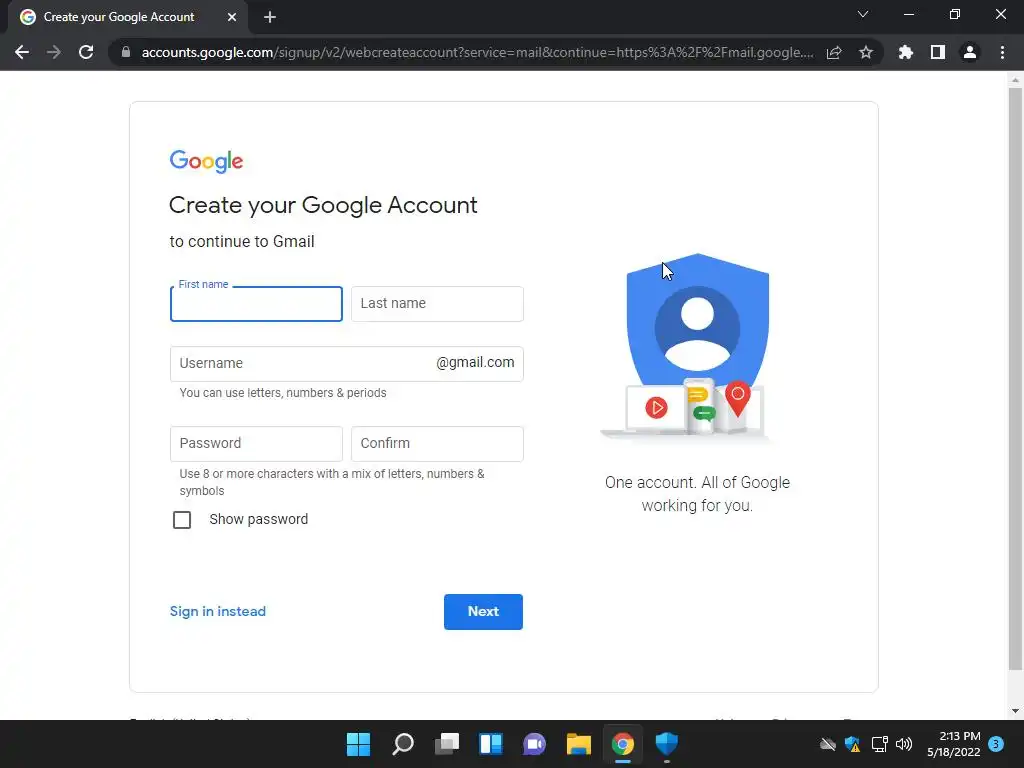1024x768 pixels.
Task: Click the Sign in instead link
Action: point(217,611)
